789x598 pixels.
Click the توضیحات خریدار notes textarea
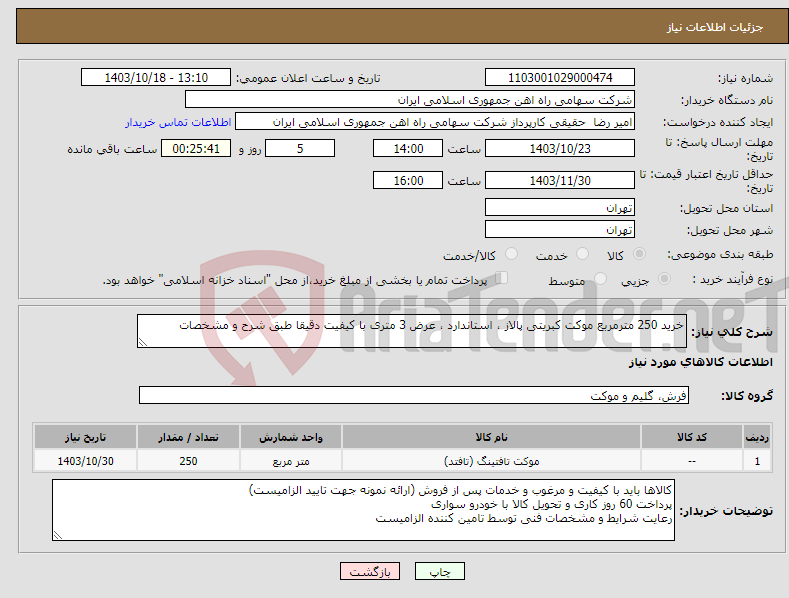pos(363,510)
